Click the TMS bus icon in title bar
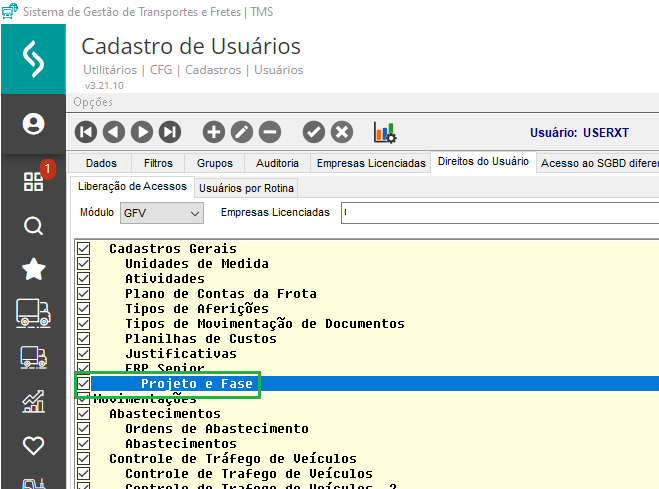This screenshot has width=659, height=489. coord(10,11)
